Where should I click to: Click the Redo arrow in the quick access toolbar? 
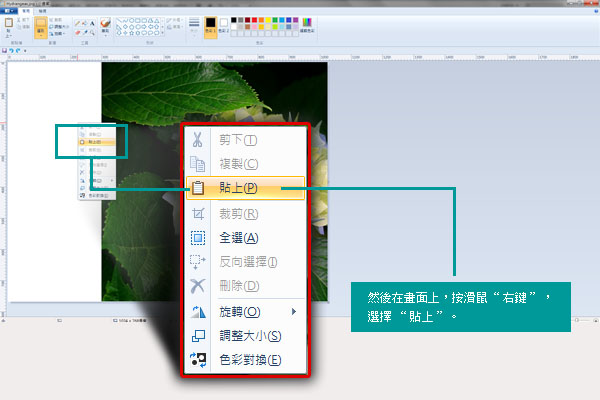(18, 50)
